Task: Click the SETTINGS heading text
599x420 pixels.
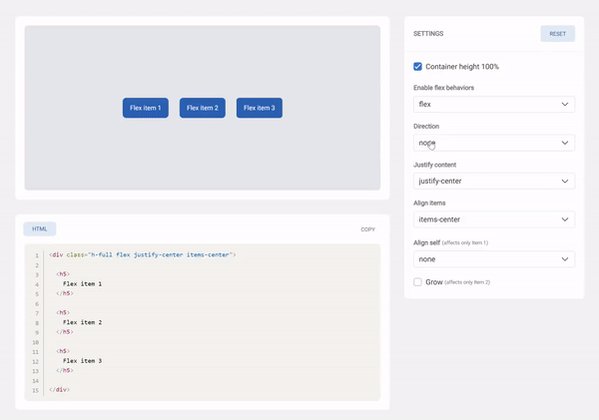Action: tap(428, 34)
